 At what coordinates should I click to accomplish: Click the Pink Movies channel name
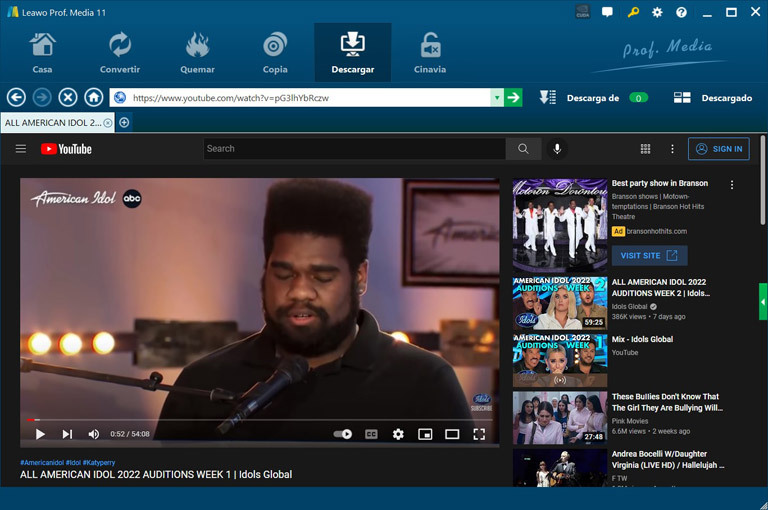630,421
